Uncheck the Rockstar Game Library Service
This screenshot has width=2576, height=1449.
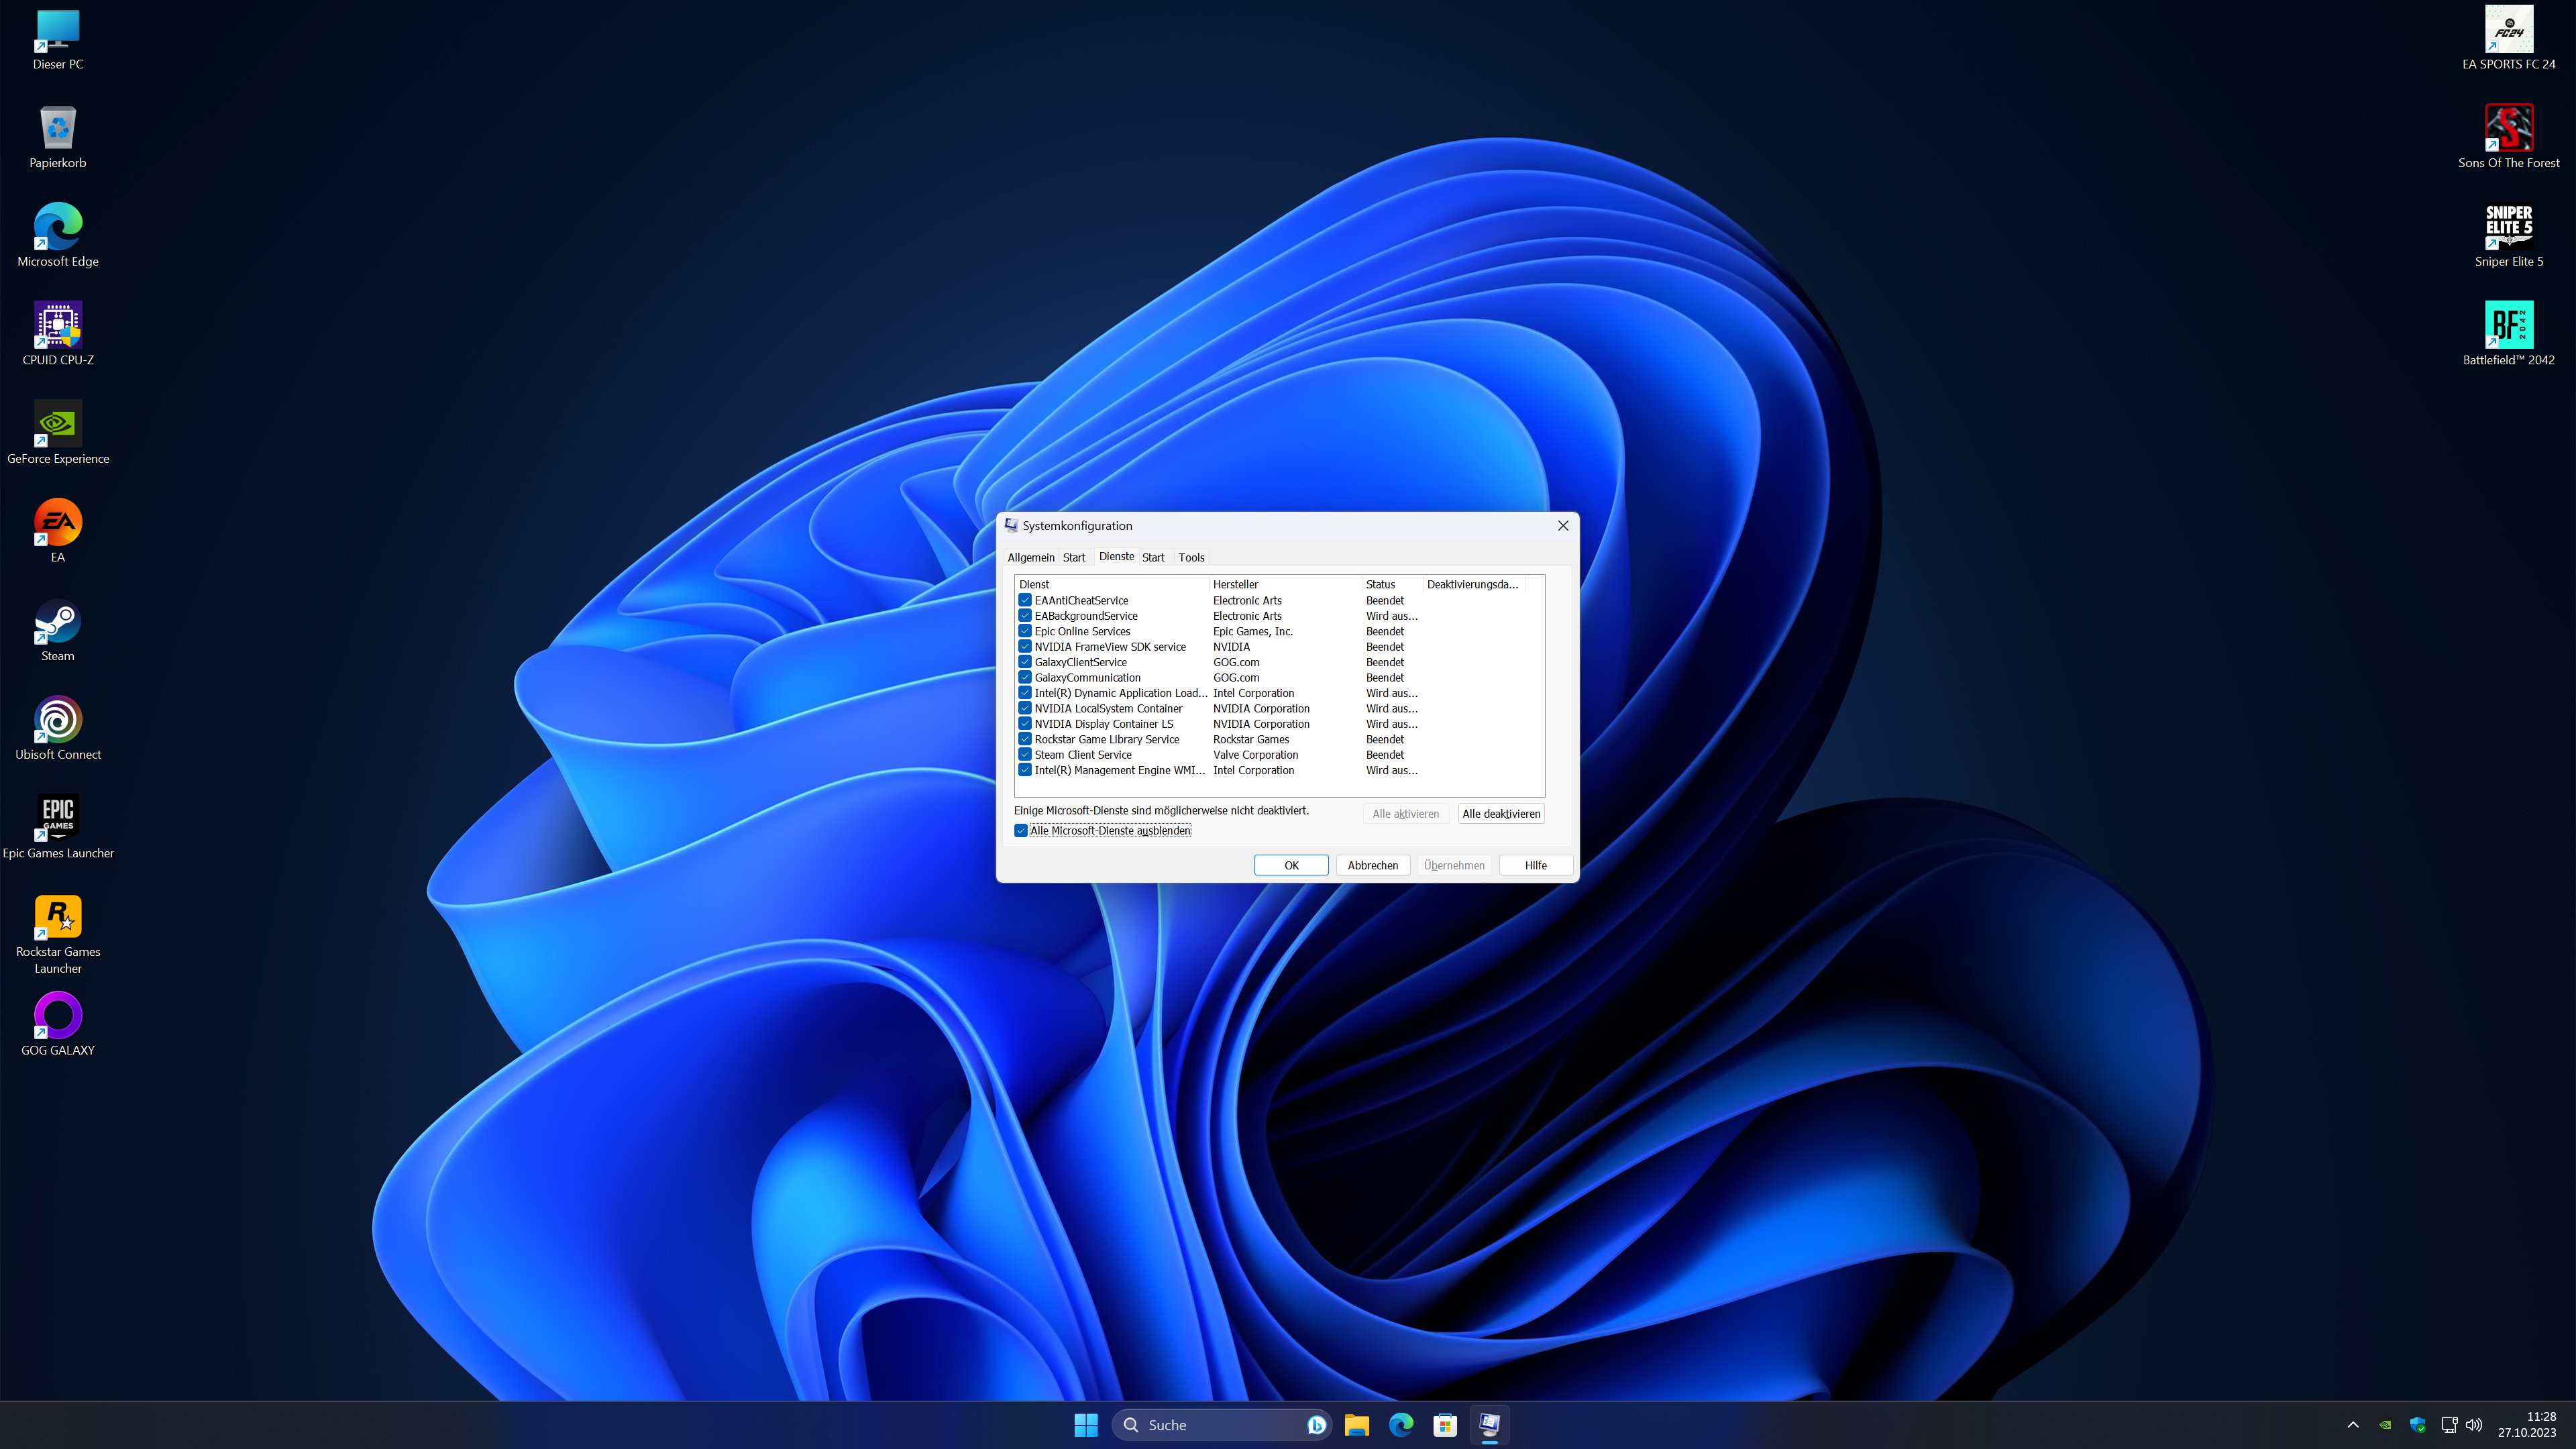click(1025, 739)
